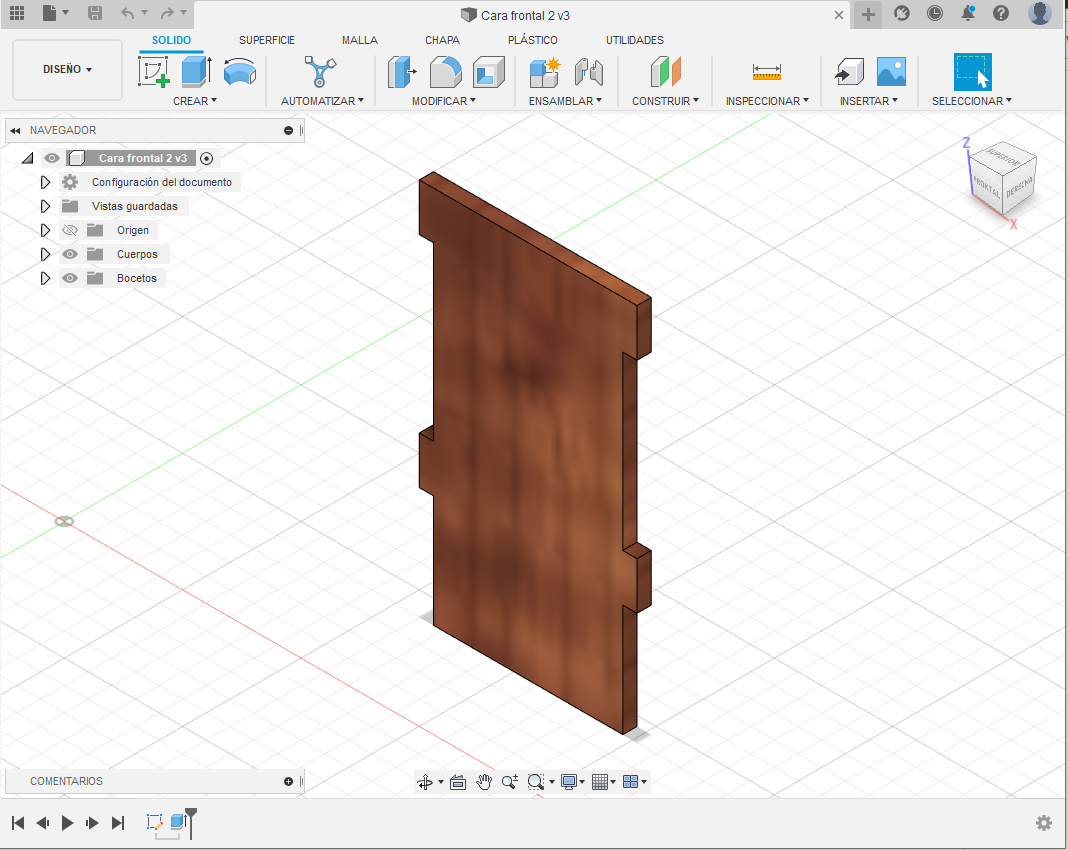Click the ViewCube Frontal face
Viewport: 1068px width, 850px height.
pyautogui.click(x=986, y=187)
